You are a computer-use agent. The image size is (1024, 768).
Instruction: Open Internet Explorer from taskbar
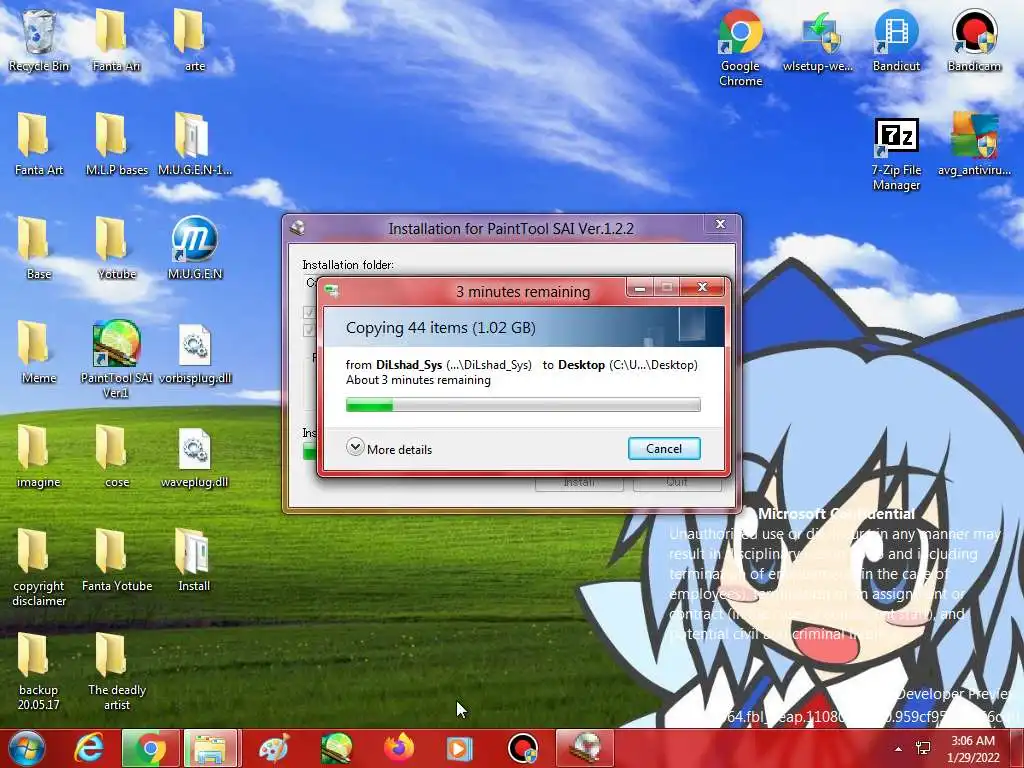[89, 748]
